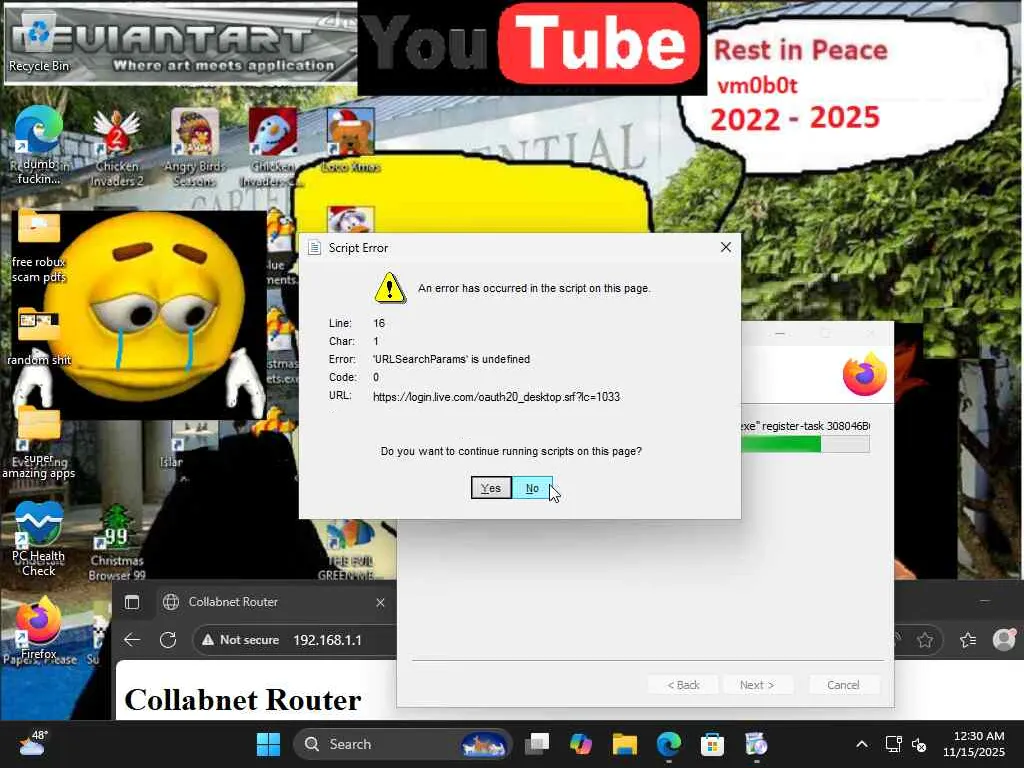Click the URL text in Script Error

[496, 396]
